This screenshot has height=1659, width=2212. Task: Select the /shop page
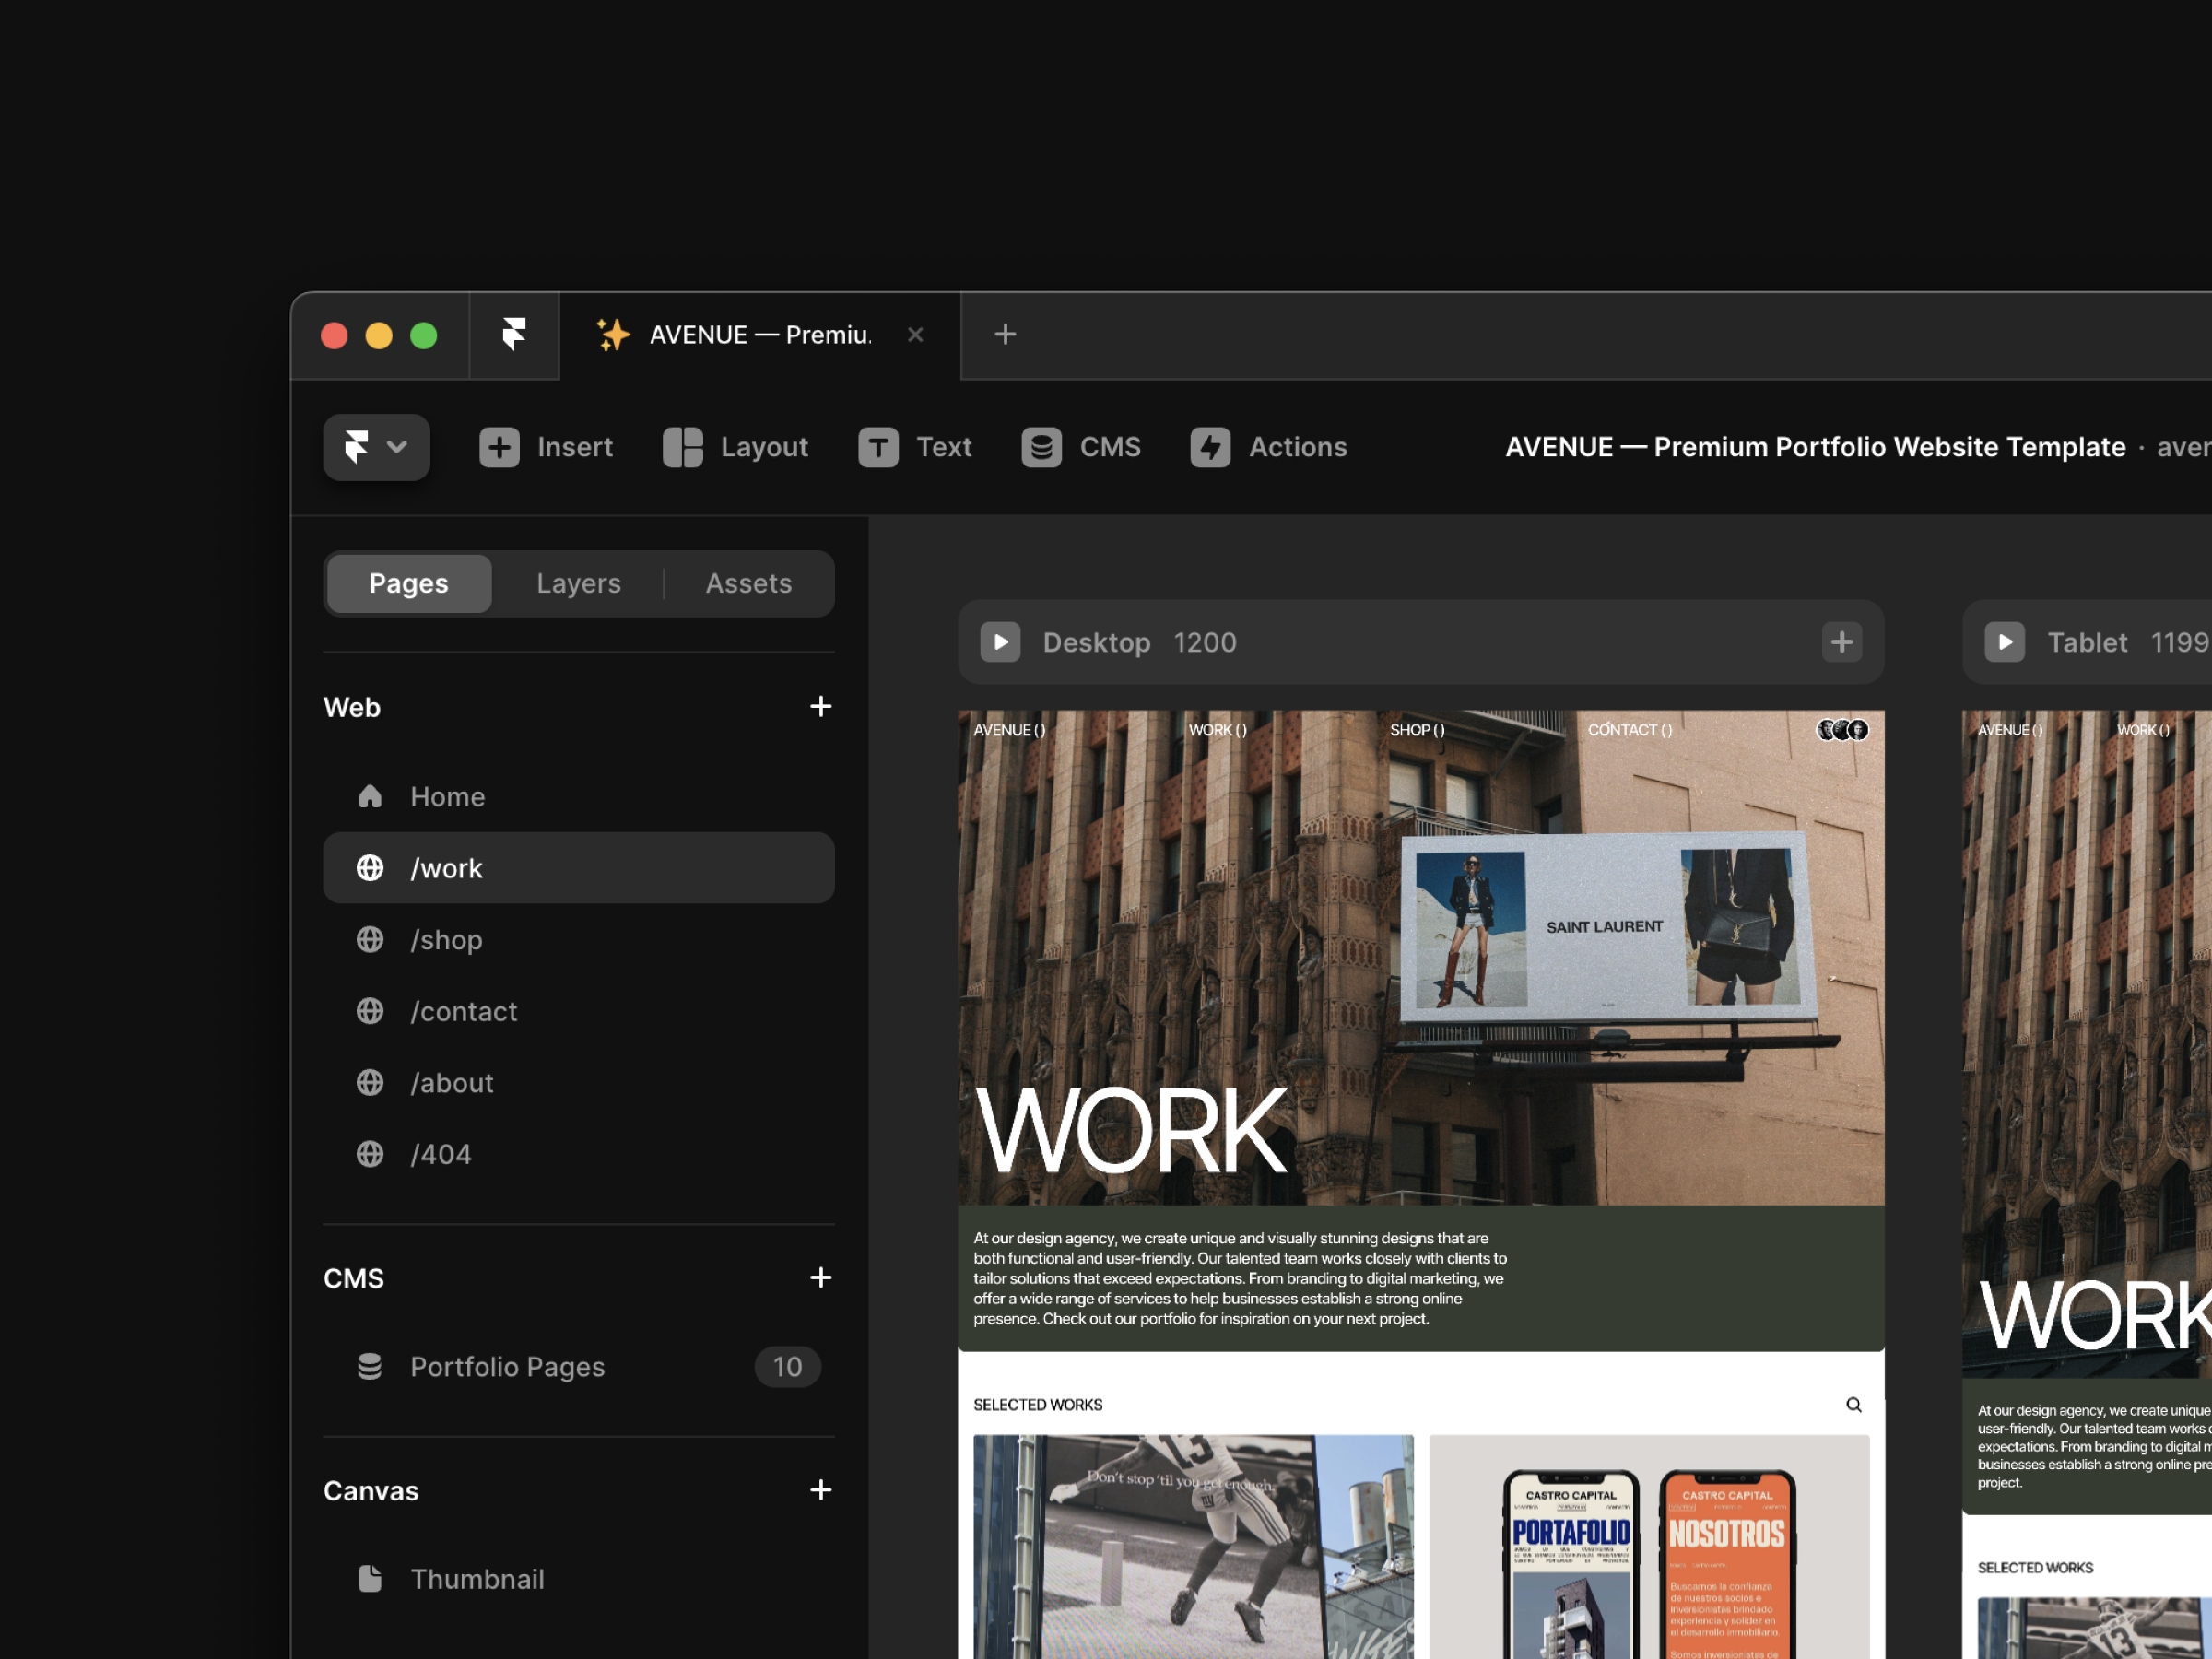[x=578, y=939]
